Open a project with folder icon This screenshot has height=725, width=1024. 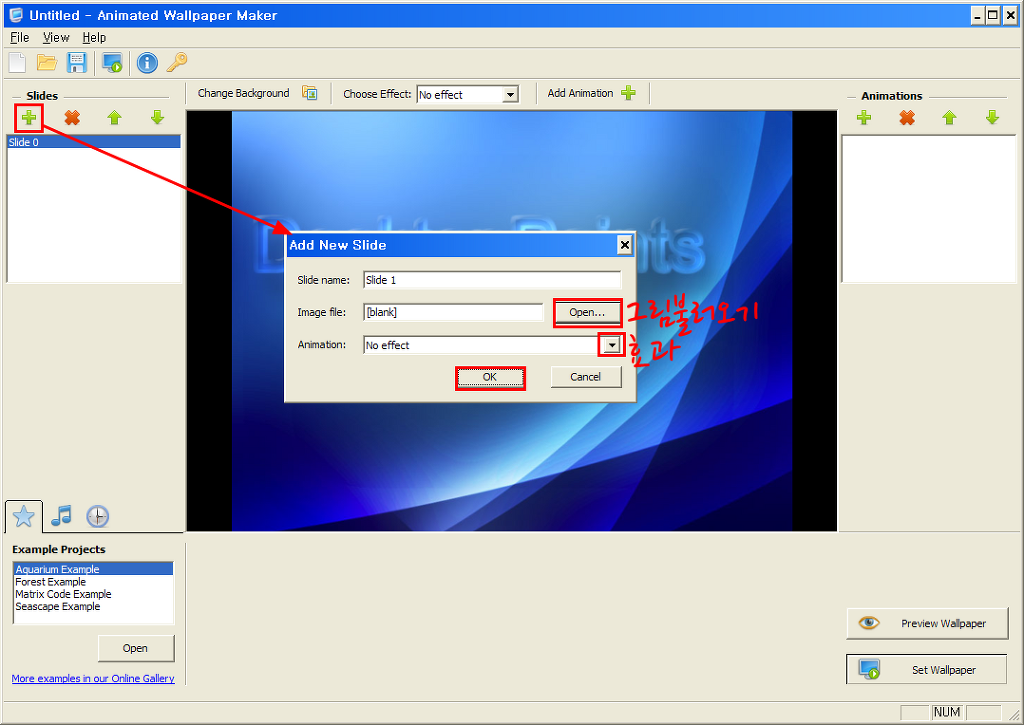click(x=47, y=63)
